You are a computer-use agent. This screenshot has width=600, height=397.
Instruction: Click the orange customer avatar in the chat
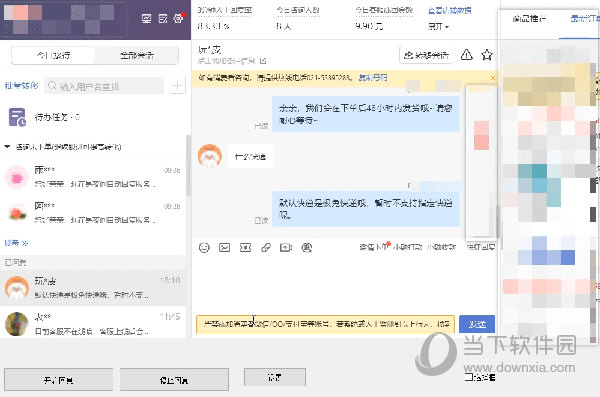210,156
